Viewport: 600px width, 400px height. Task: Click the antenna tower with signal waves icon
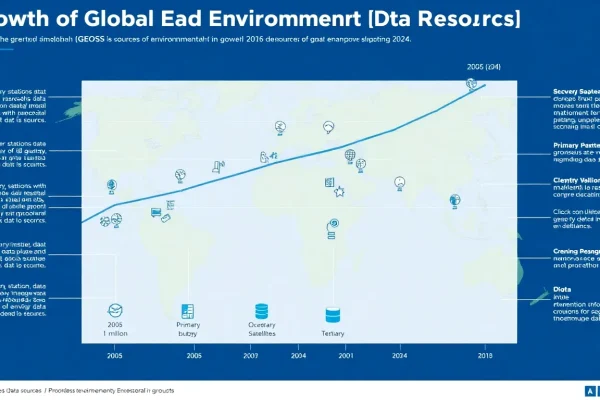point(218,167)
